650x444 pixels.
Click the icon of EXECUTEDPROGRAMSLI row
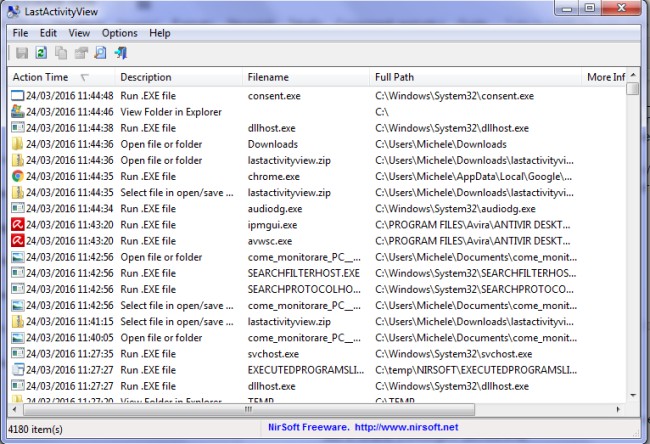click(x=17, y=370)
